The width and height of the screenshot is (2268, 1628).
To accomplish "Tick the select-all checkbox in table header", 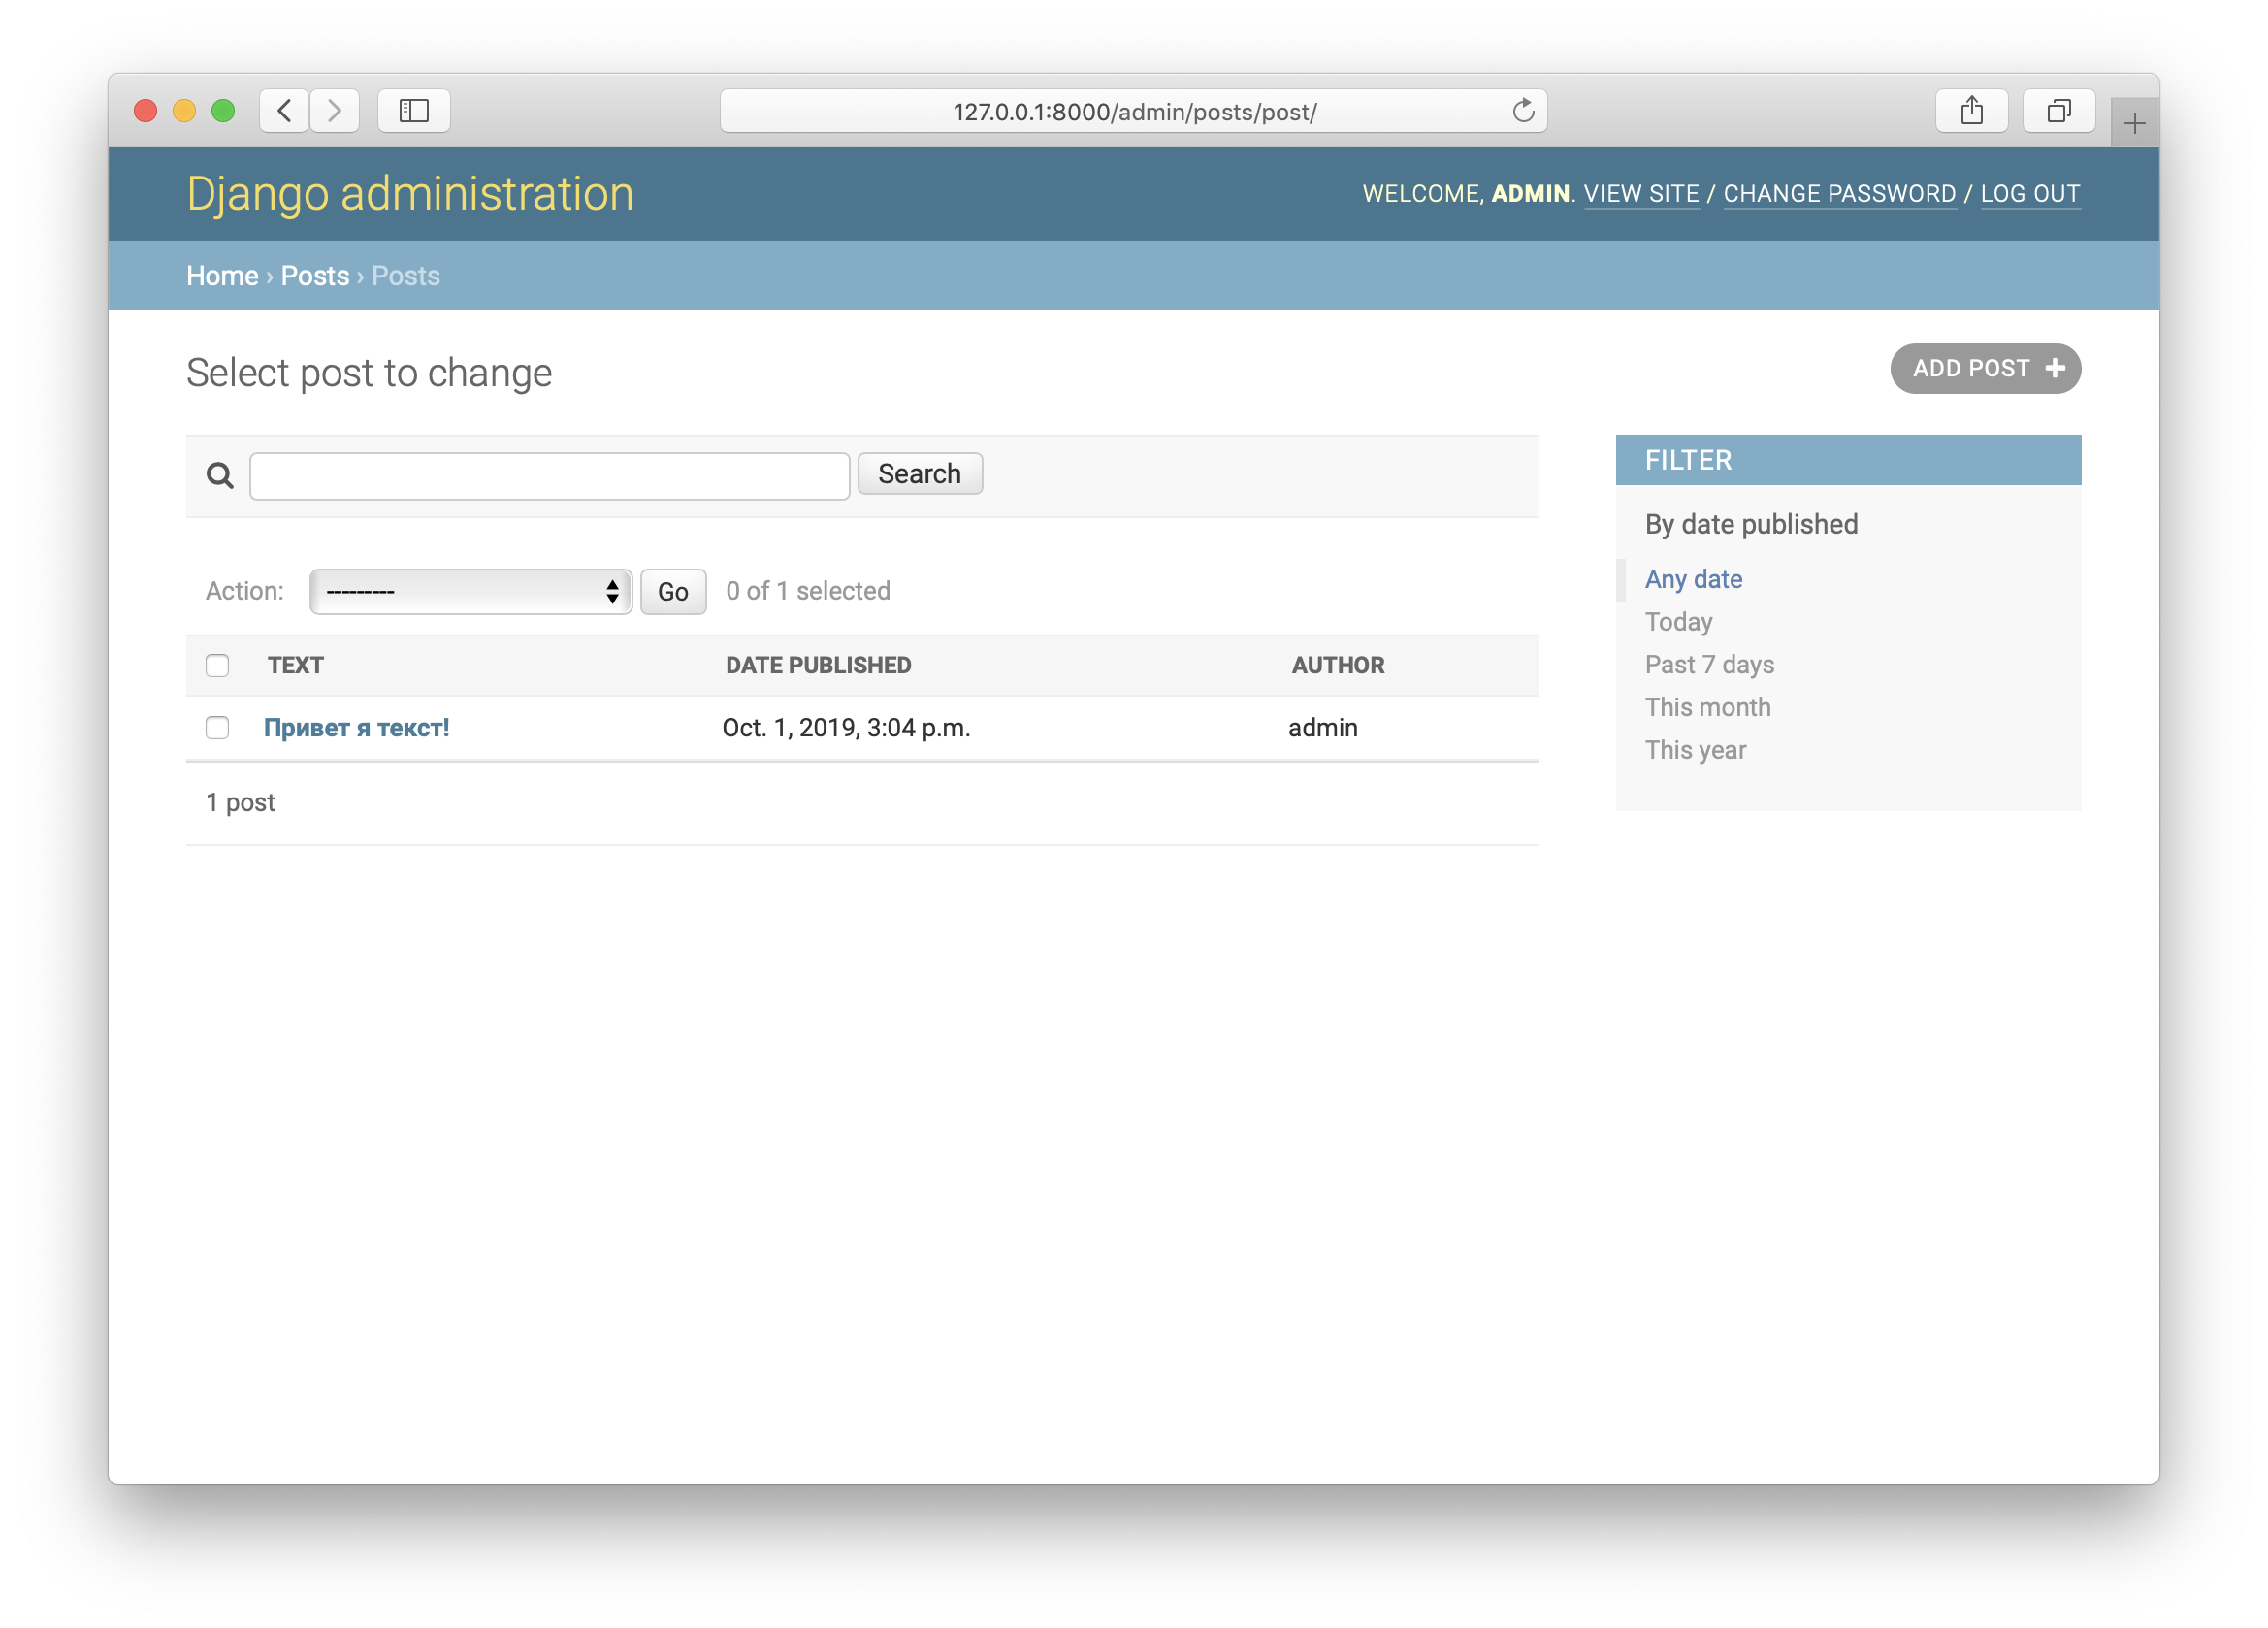I will pos(217,665).
